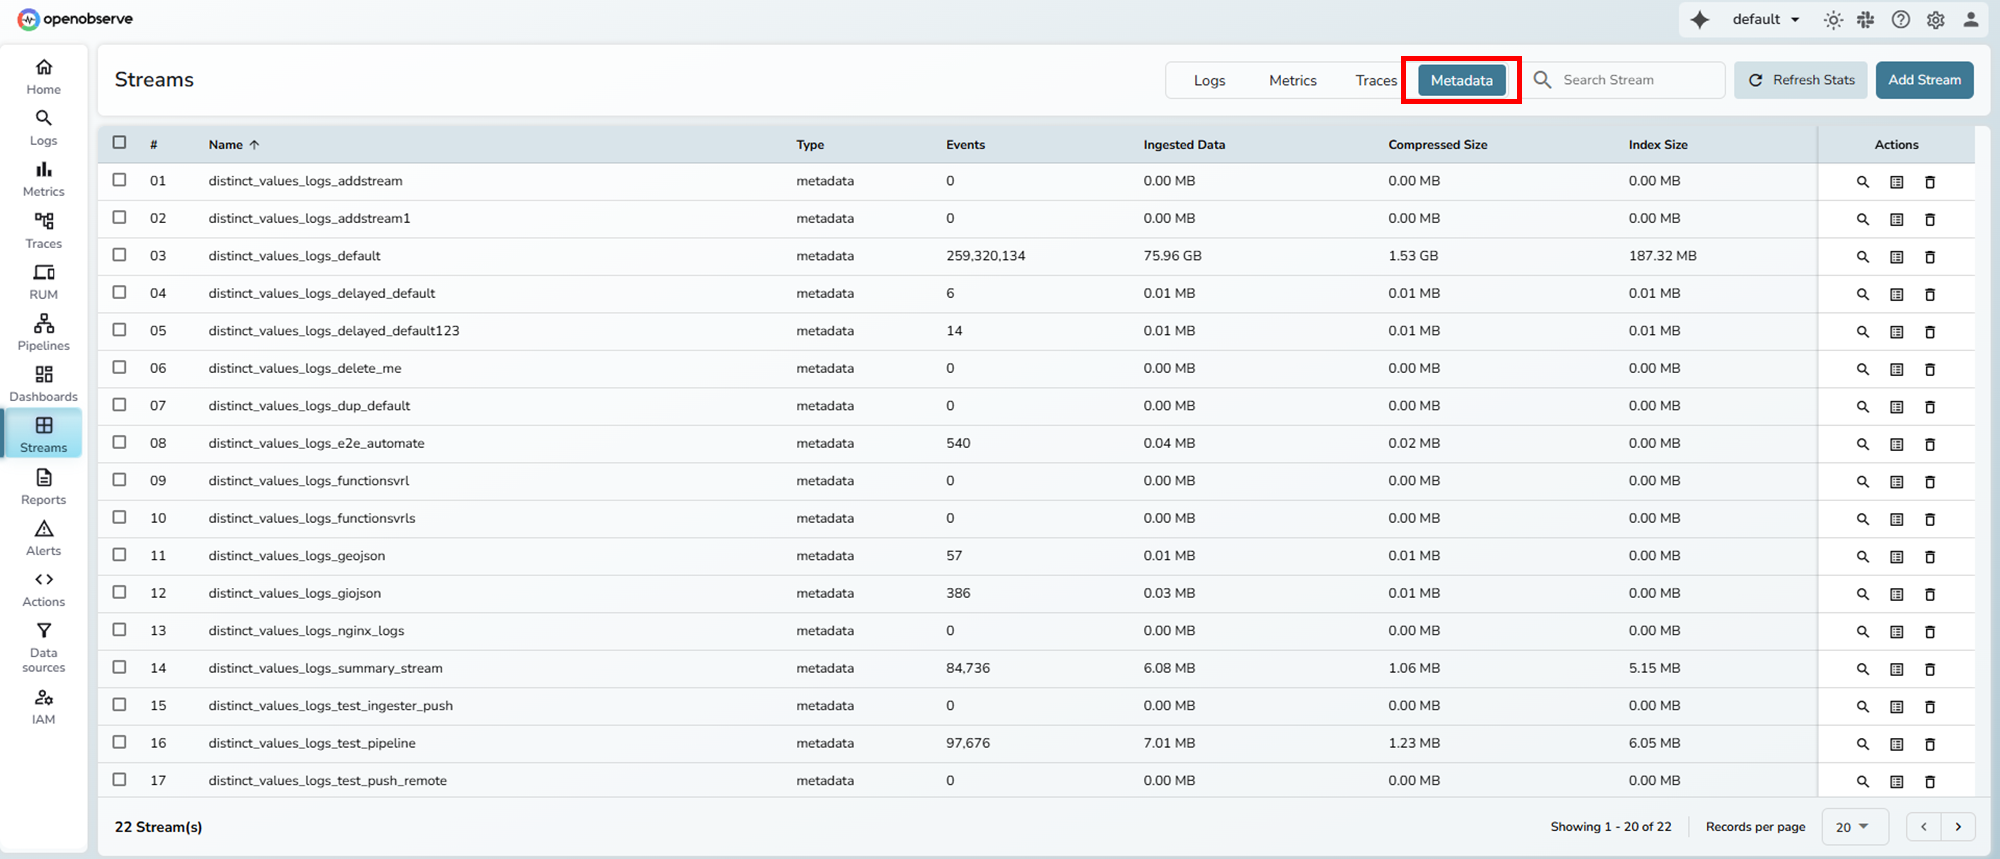Check the box for distinct_values_logs_giojson
This screenshot has width=2000, height=859.
click(x=120, y=592)
